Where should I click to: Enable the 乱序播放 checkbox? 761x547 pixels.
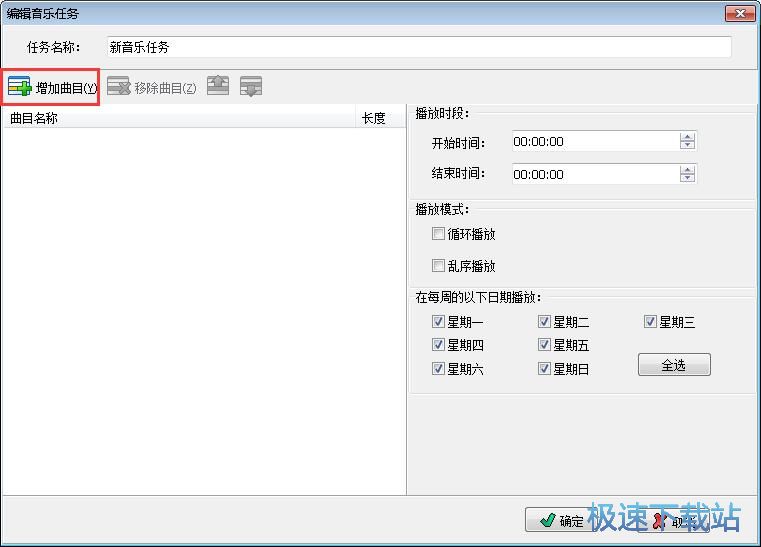pyautogui.click(x=438, y=265)
